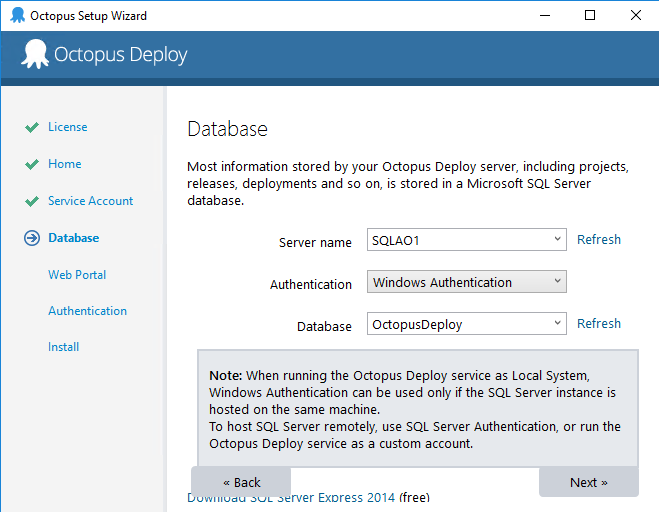This screenshot has width=659, height=512.
Task: Click the 'Server name' label
Action: (315, 242)
